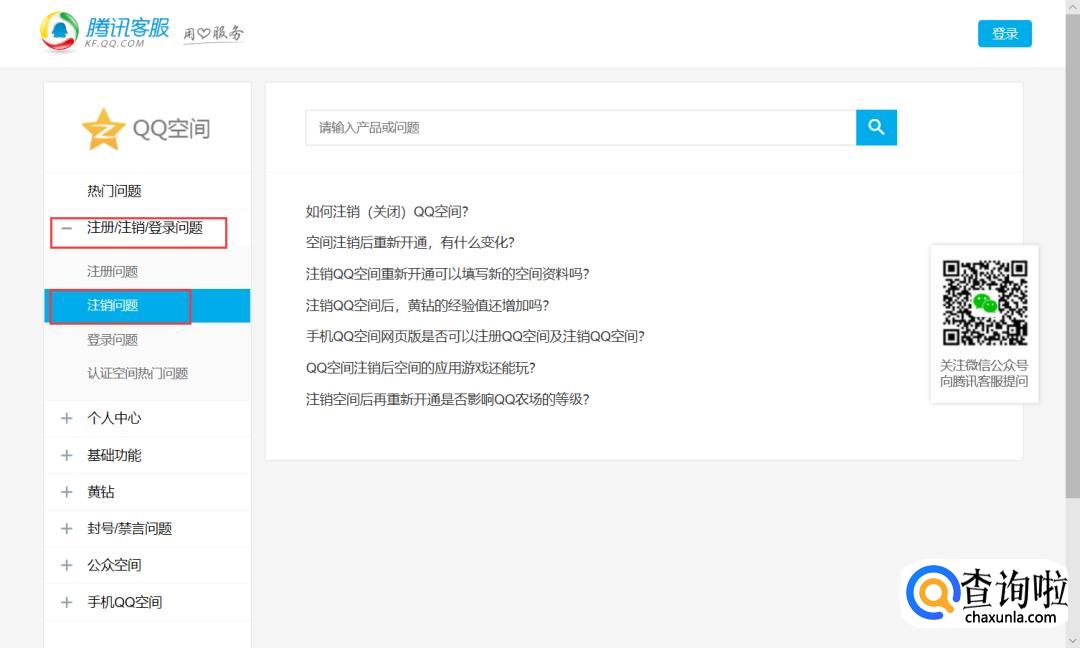
Task: Open 如何注销（关闭）QQ空间? question
Action: [387, 211]
